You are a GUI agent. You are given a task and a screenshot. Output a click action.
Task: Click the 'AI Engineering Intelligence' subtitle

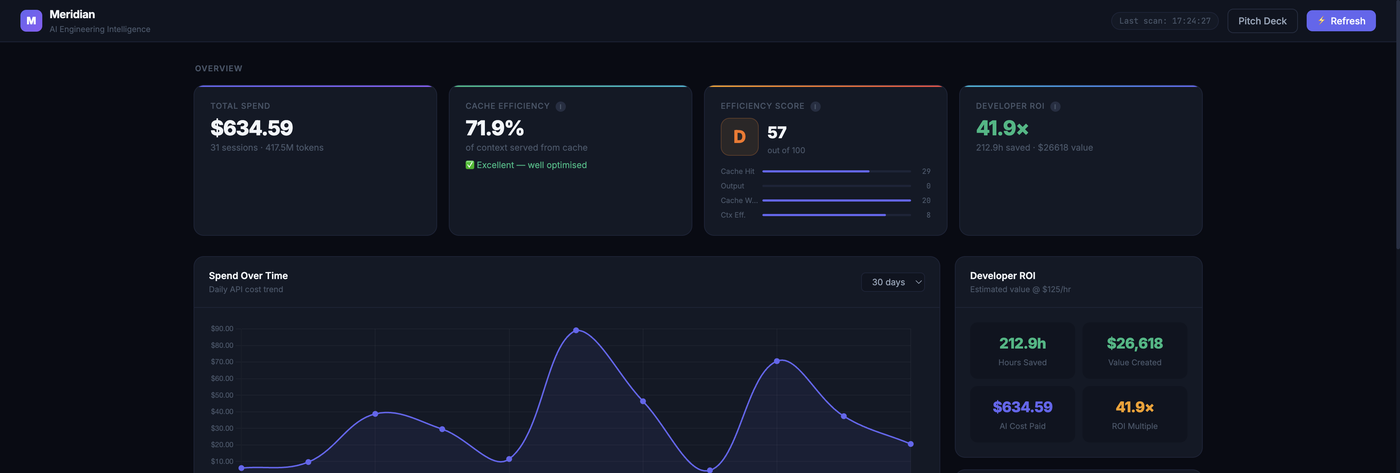[100, 30]
